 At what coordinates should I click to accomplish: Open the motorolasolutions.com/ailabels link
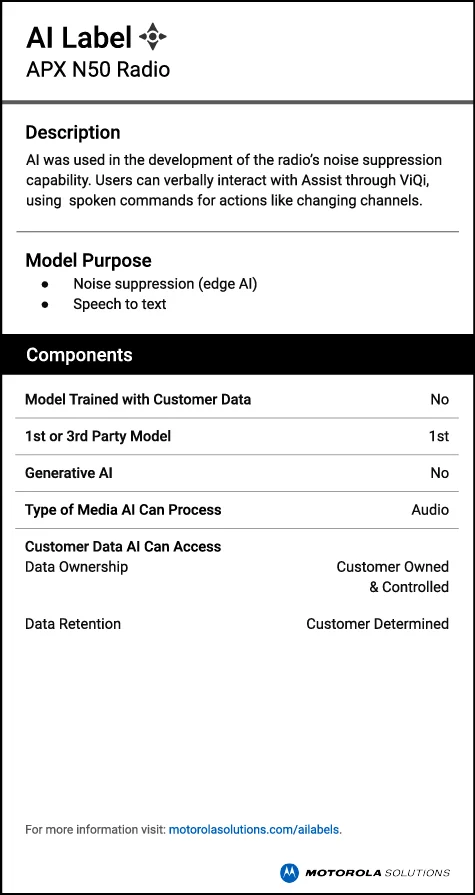tap(254, 830)
